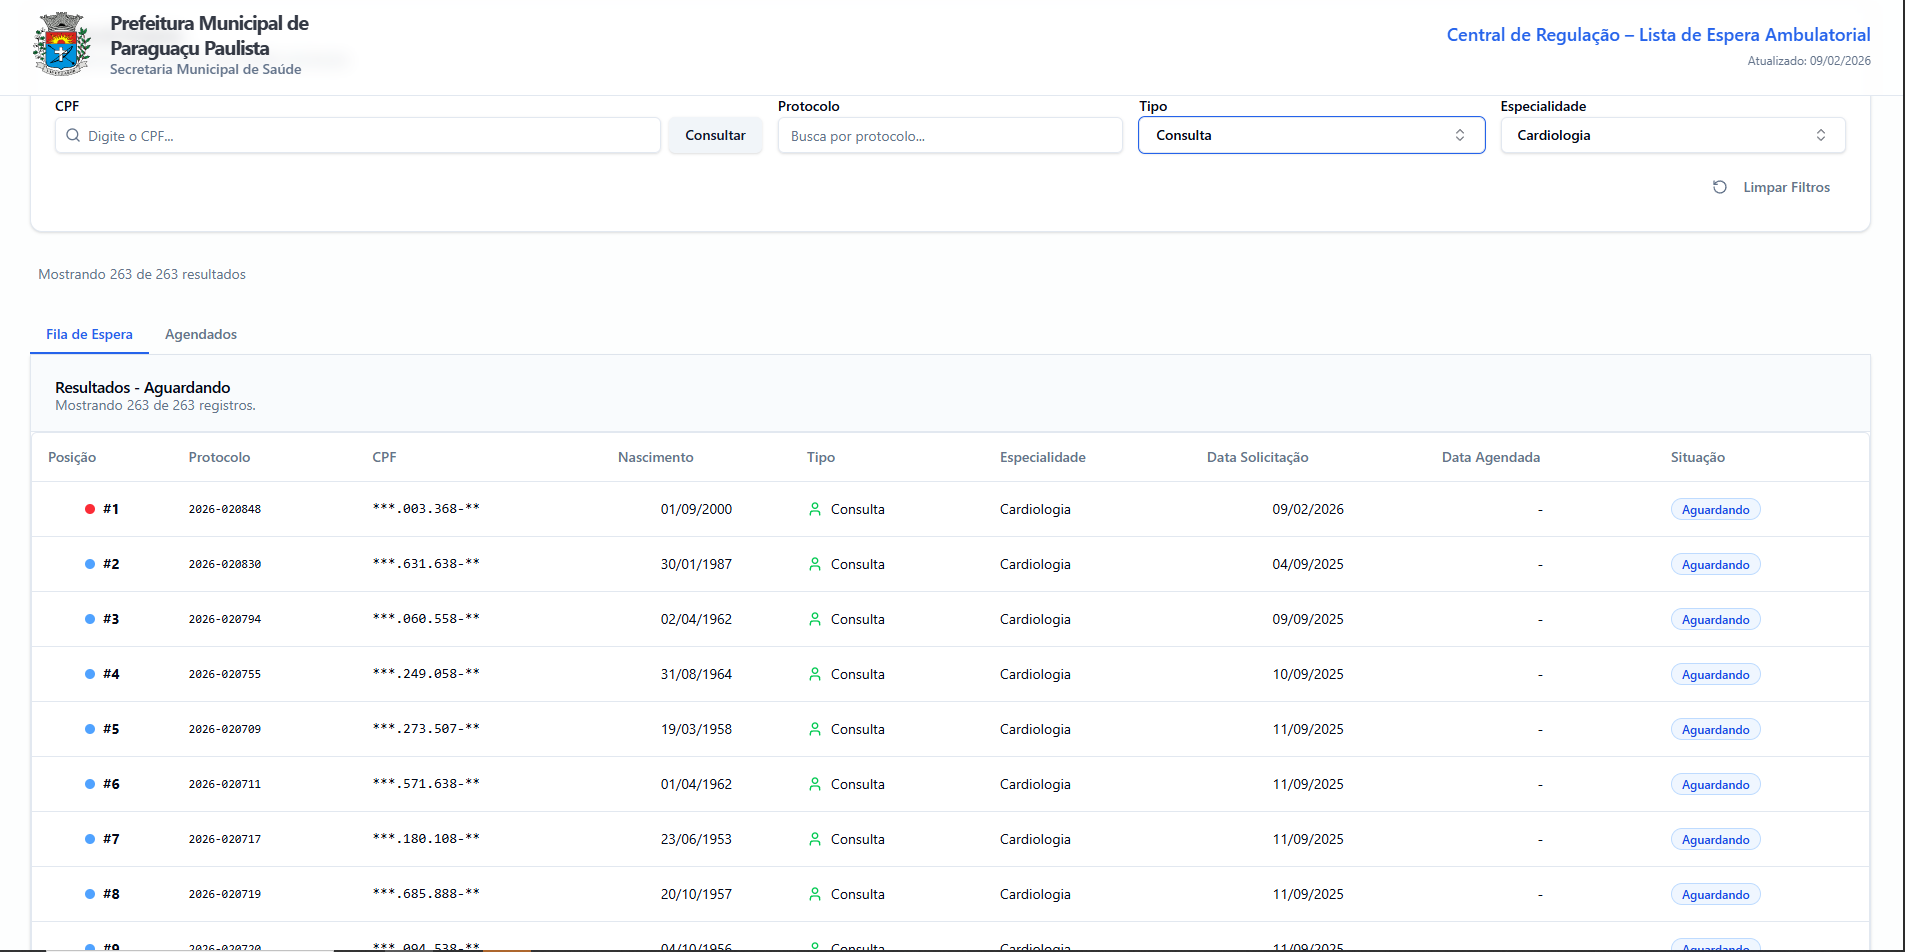
Task: Open the Especialidade dropdown showing Cardiologia
Action: coord(1660,135)
